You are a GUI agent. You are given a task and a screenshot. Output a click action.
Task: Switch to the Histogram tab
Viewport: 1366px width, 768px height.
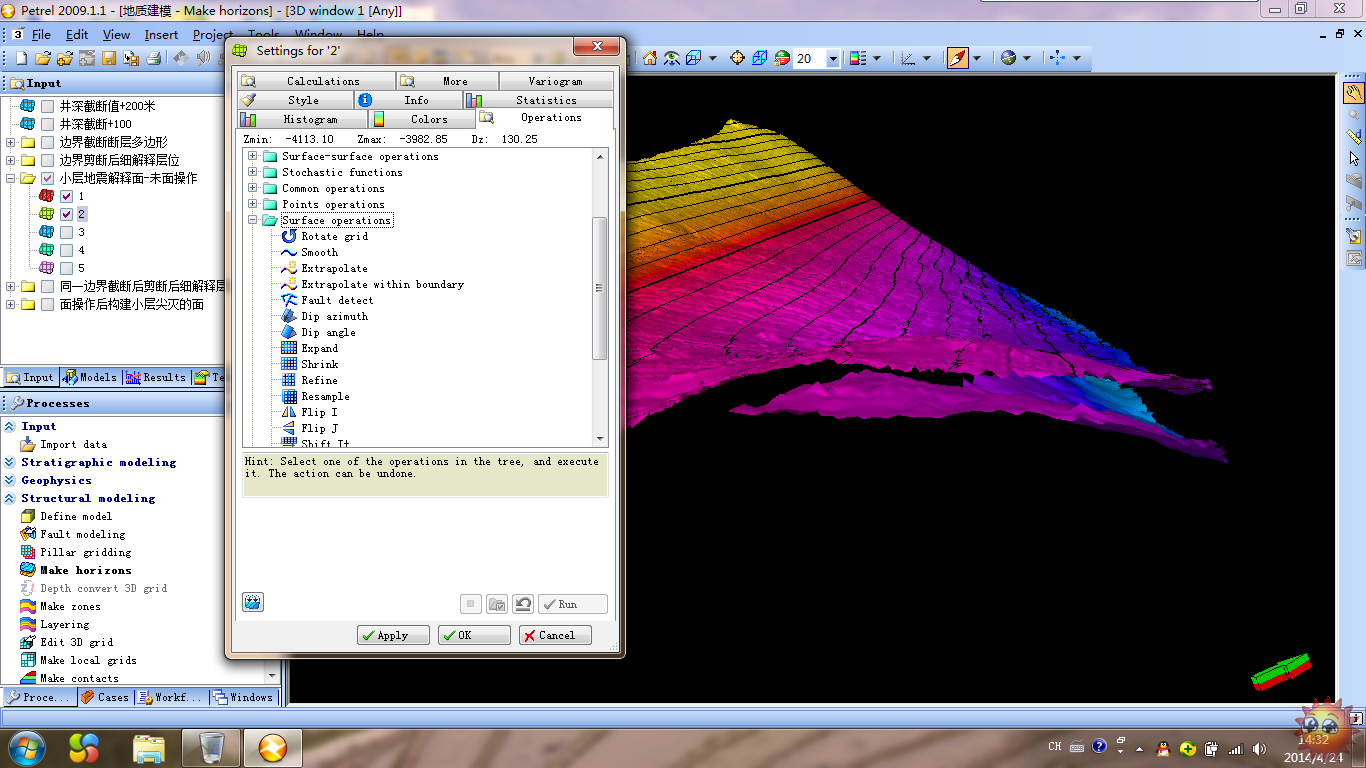(x=303, y=119)
